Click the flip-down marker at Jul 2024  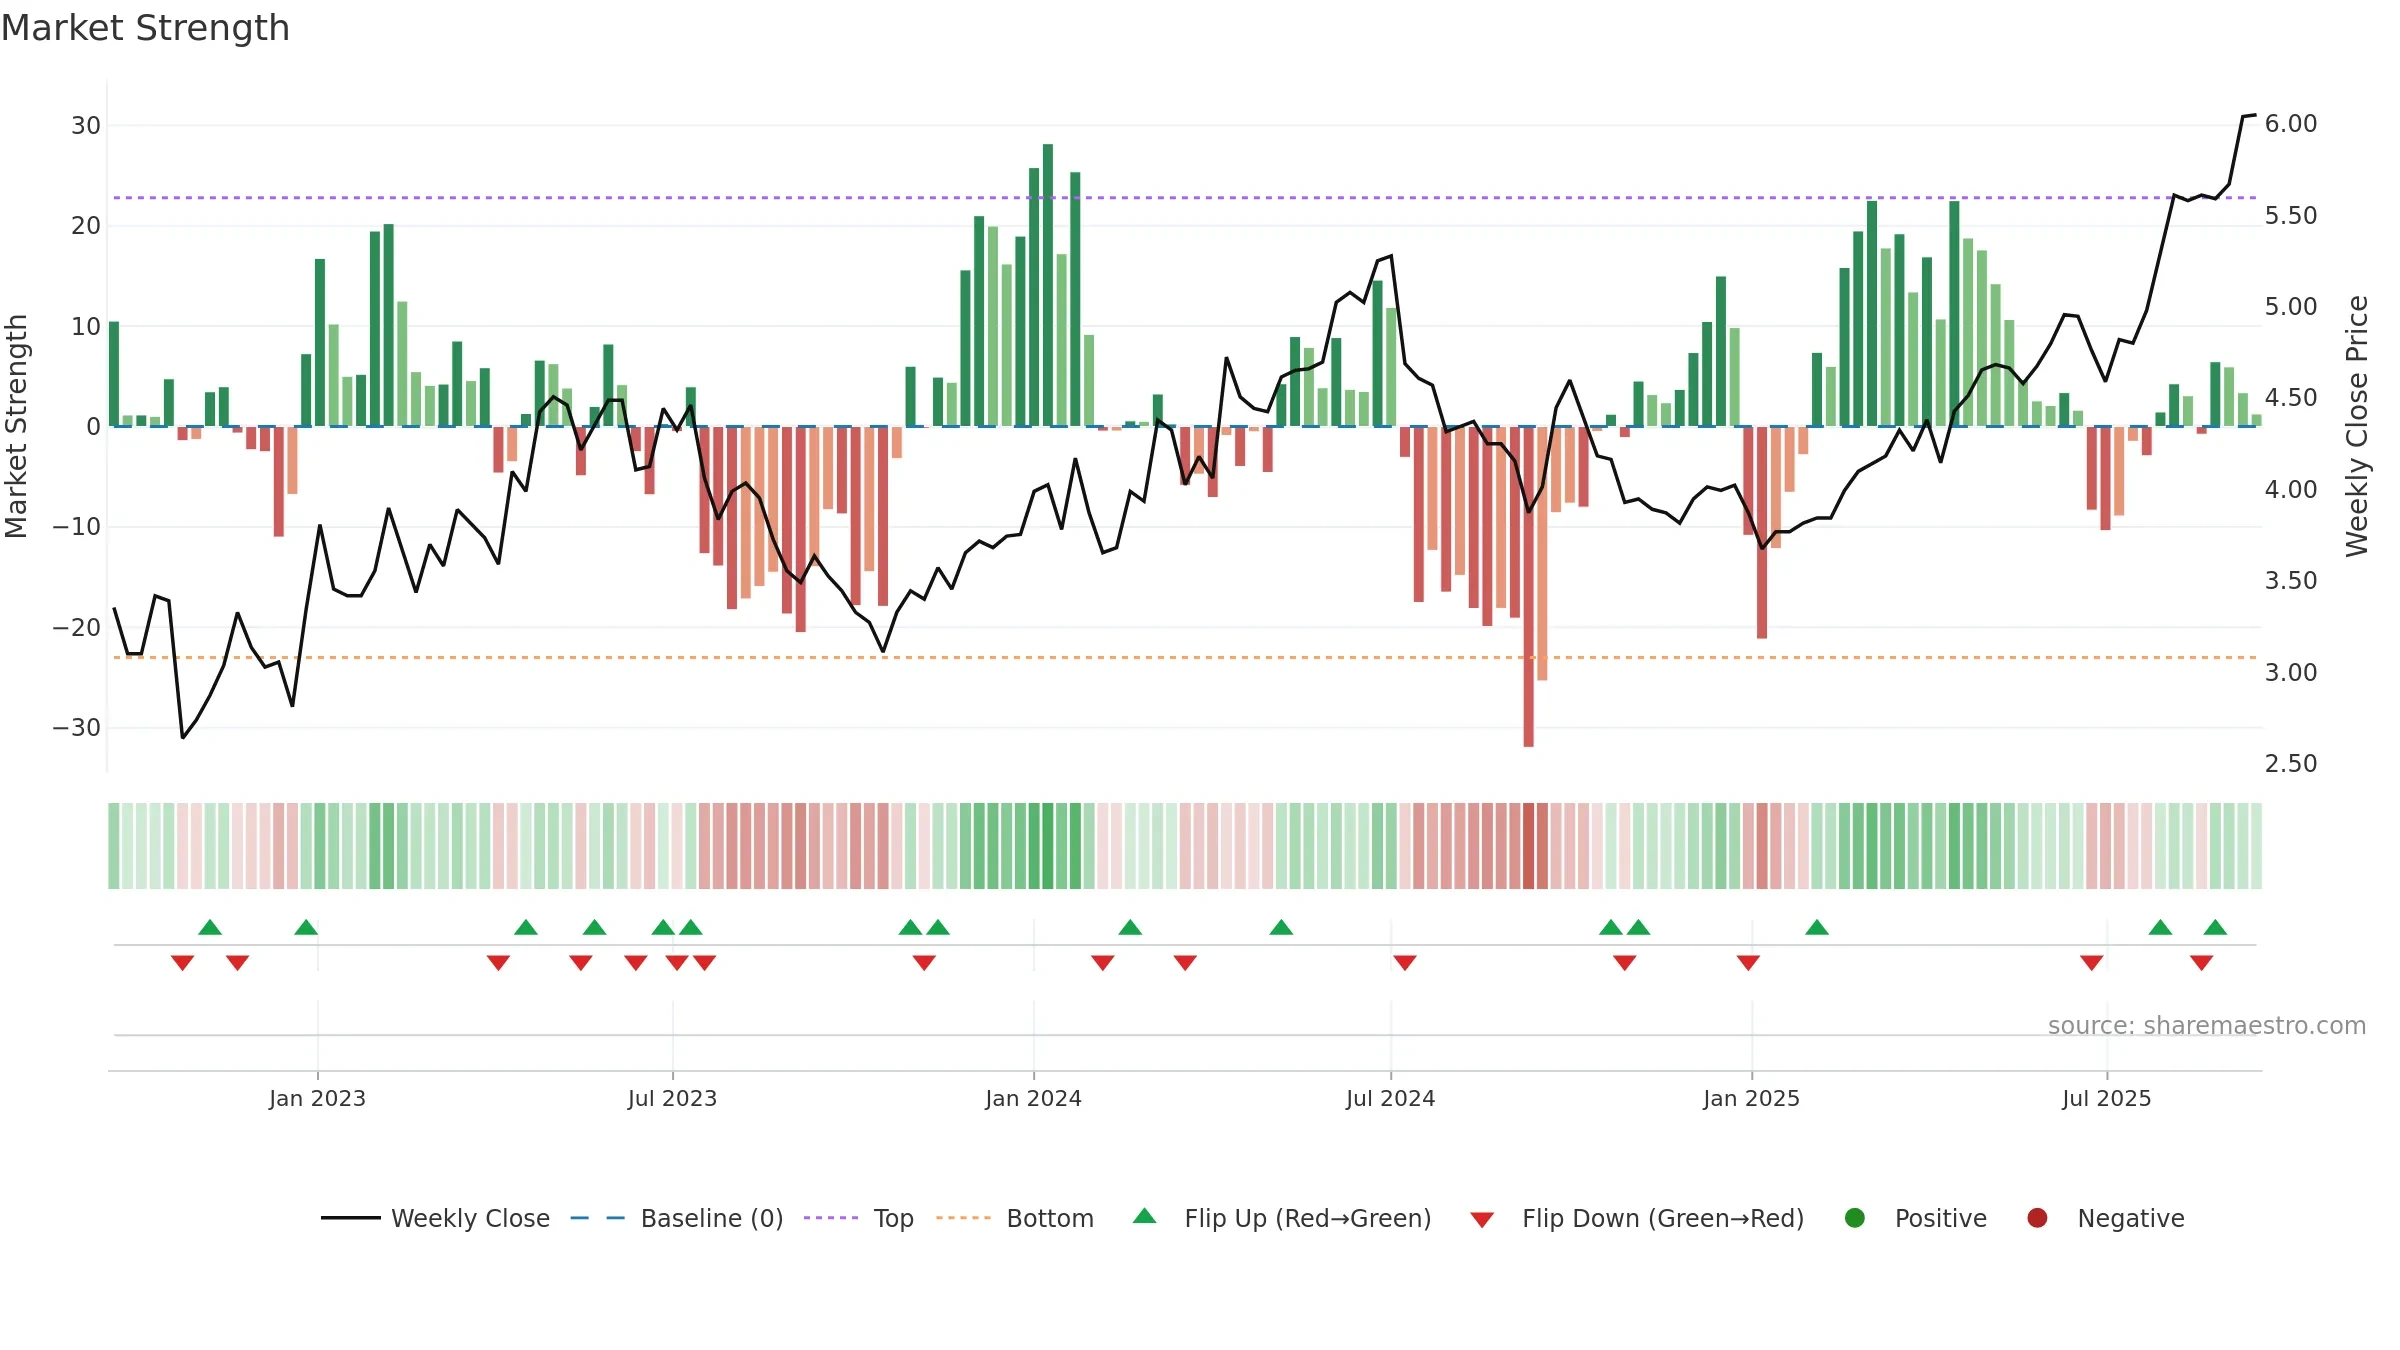[x=1405, y=963]
